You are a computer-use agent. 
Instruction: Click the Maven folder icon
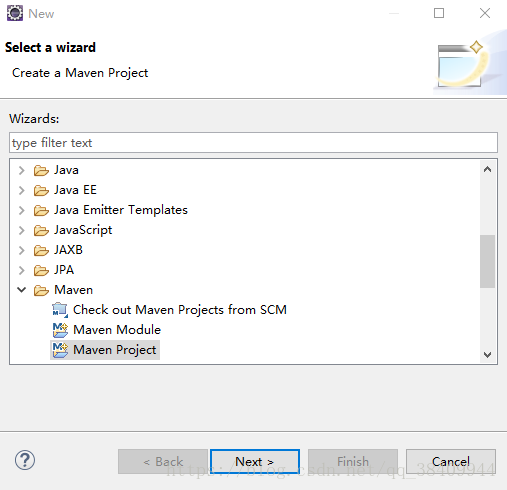point(41,290)
